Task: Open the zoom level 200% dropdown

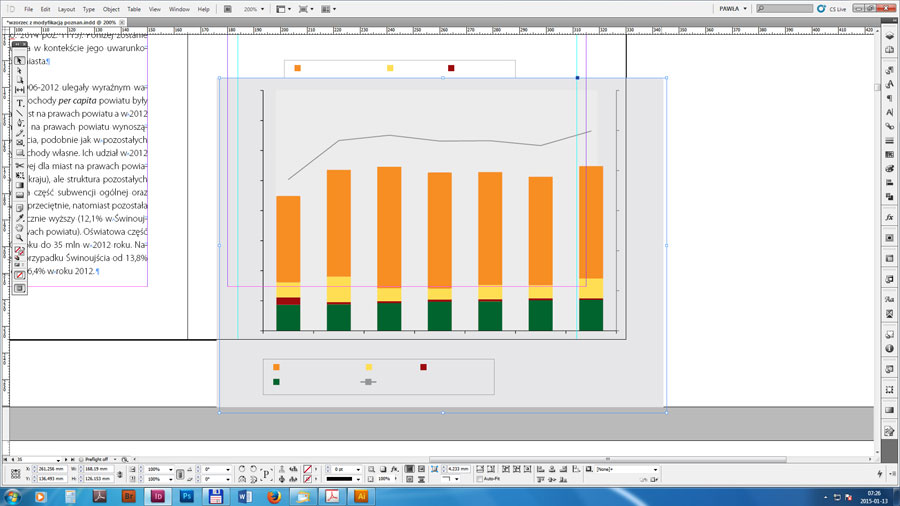Action: coord(253,9)
